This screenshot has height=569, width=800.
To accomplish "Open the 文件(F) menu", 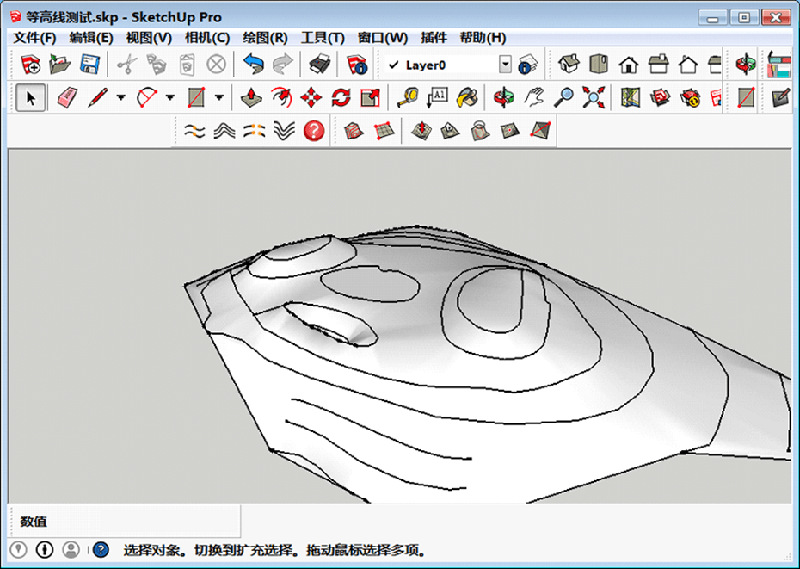I will [35, 38].
